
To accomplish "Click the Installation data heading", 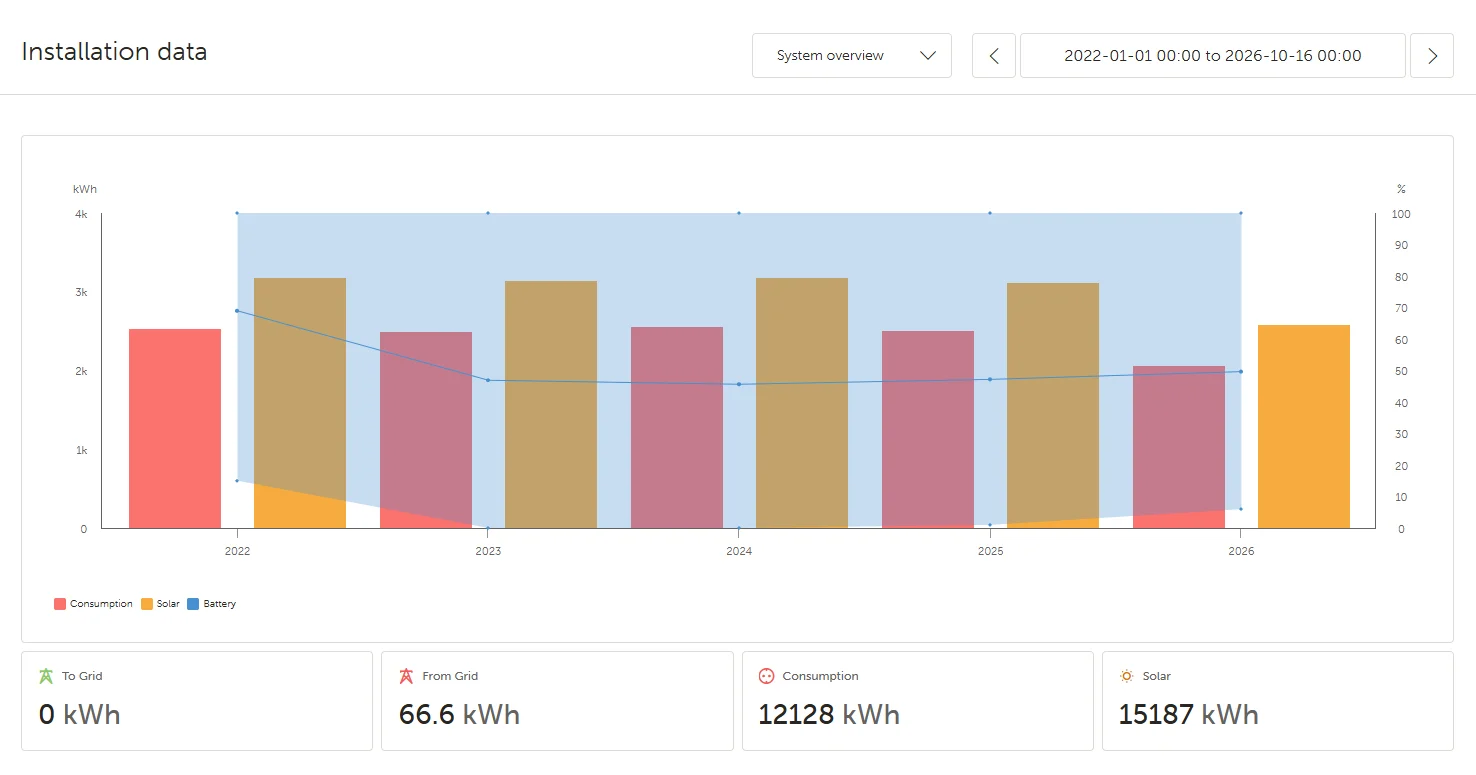I will 114,52.
